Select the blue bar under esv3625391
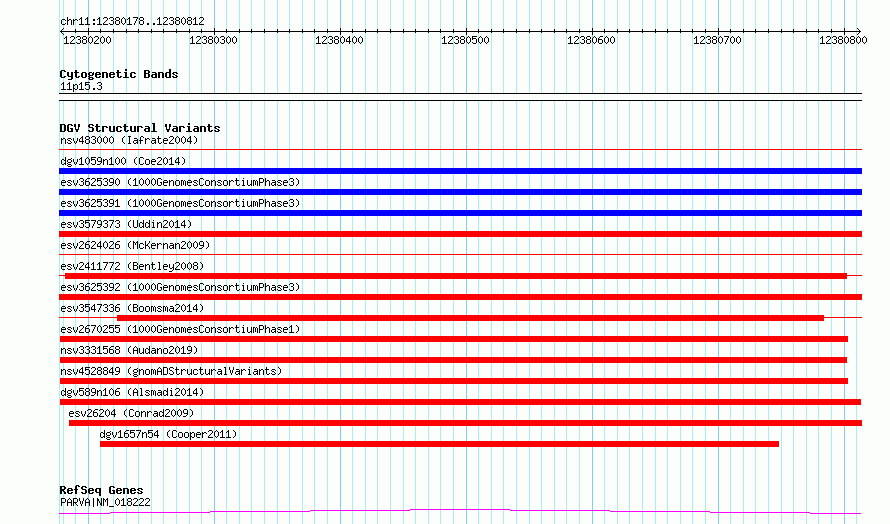The width and height of the screenshot is (890, 524). [460, 213]
